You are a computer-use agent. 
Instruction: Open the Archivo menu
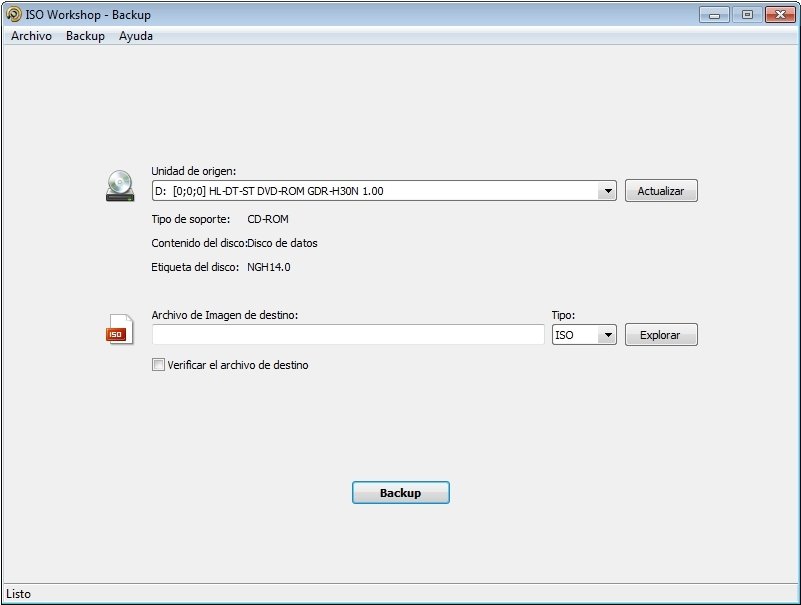tap(31, 36)
